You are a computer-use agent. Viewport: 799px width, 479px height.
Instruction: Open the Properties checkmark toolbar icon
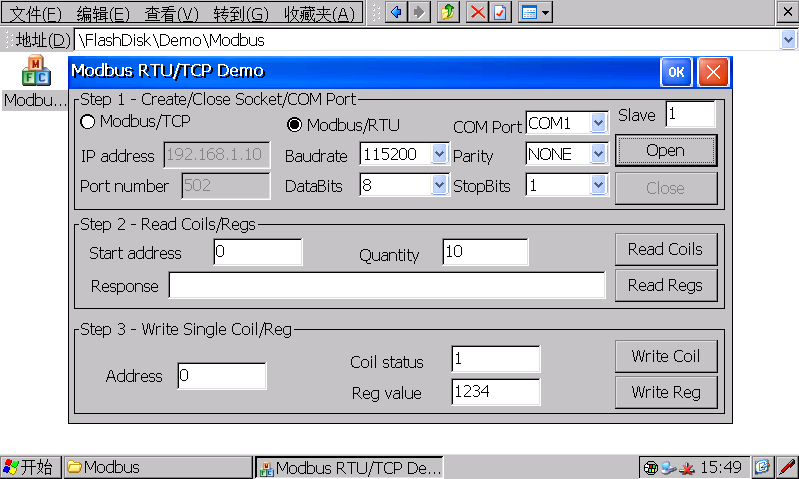pos(500,12)
